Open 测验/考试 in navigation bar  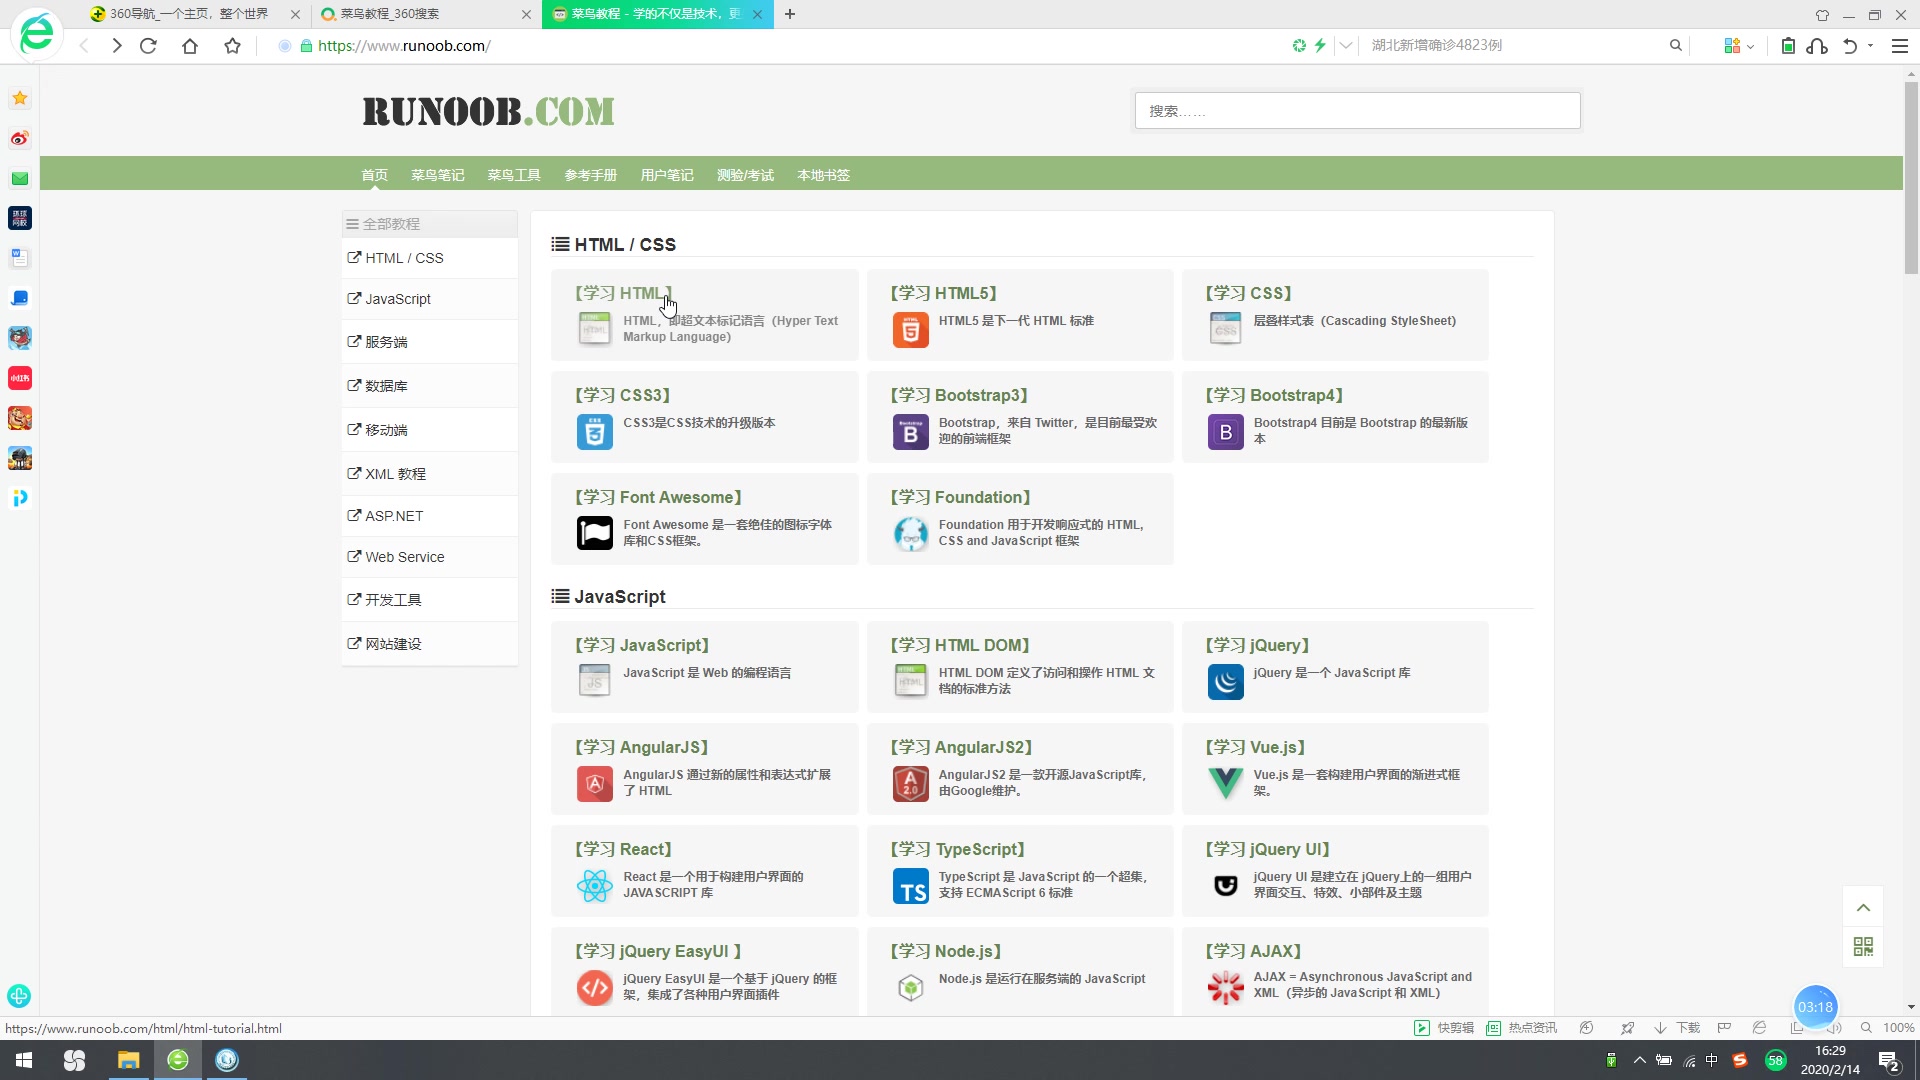point(745,175)
